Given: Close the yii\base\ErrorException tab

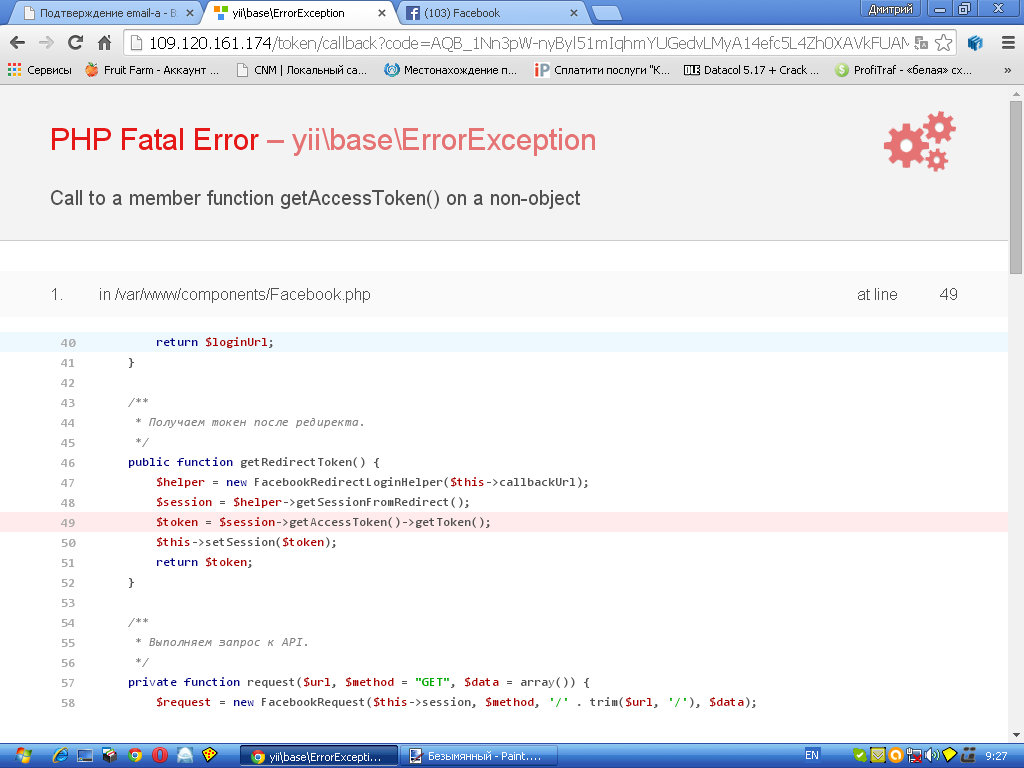Looking at the screenshot, I should click(x=382, y=13).
